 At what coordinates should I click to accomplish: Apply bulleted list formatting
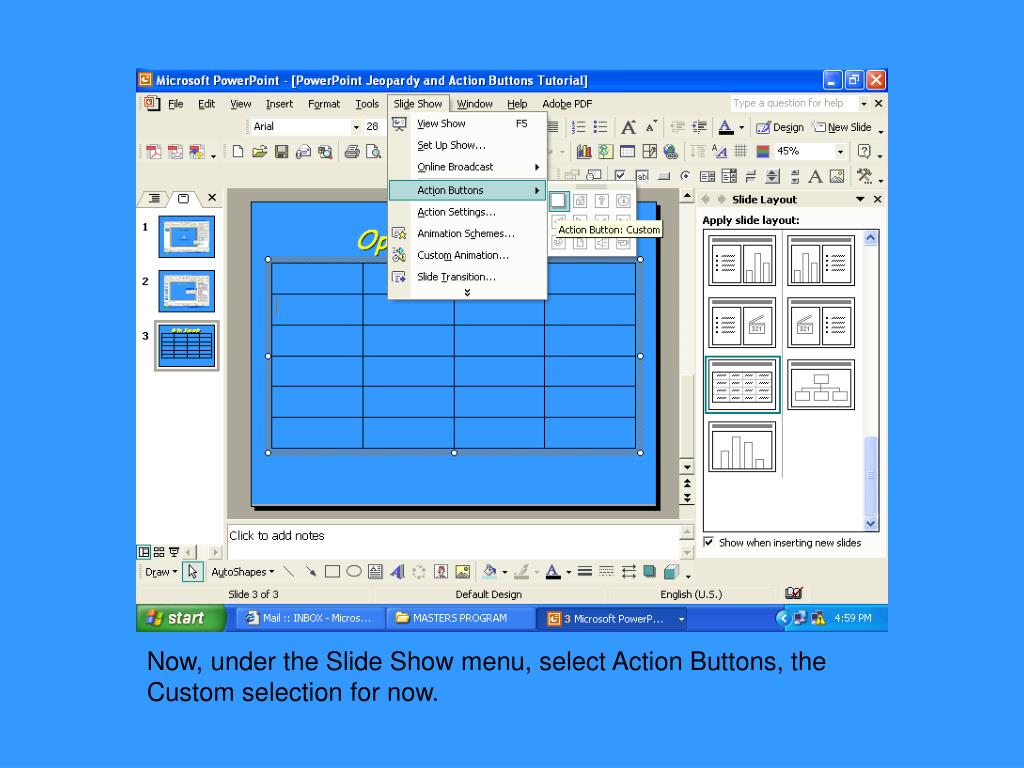pos(600,127)
